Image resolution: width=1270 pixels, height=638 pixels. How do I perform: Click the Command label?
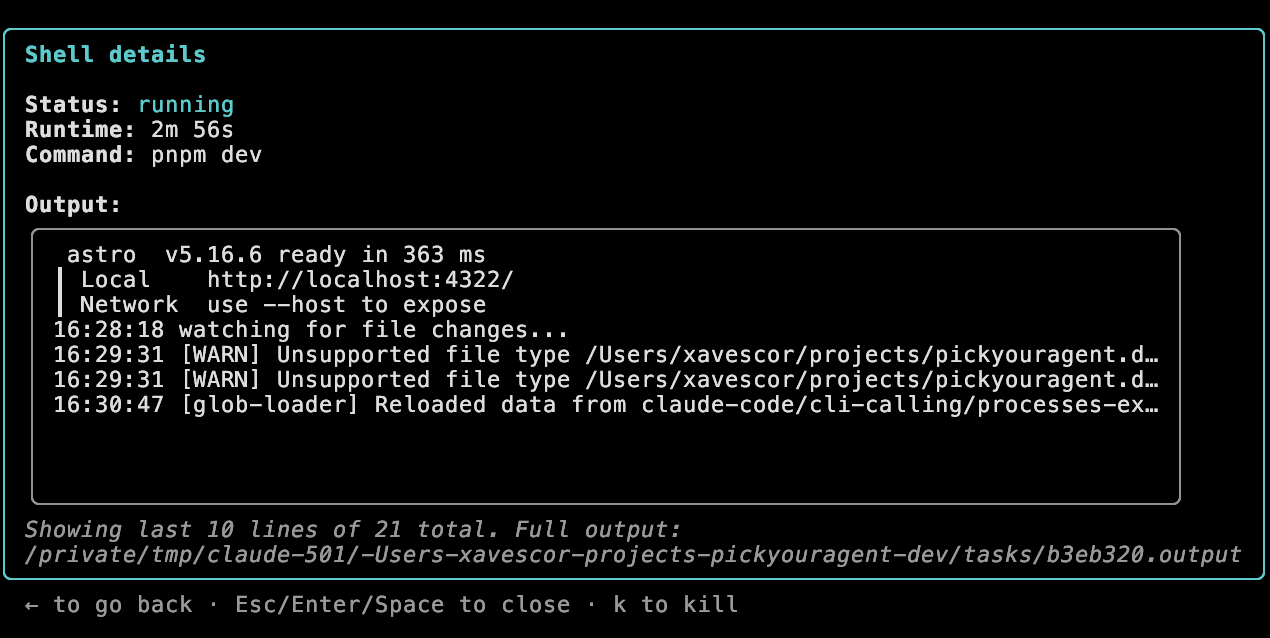pyautogui.click(x=80, y=155)
